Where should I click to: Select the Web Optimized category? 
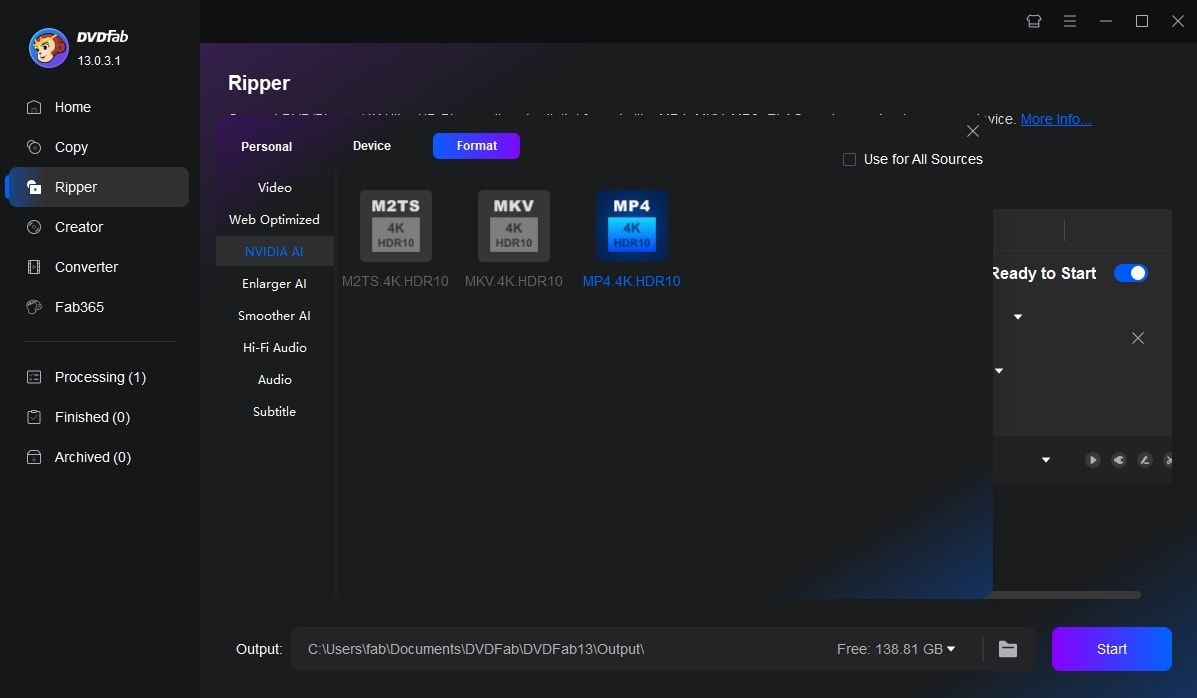275,219
